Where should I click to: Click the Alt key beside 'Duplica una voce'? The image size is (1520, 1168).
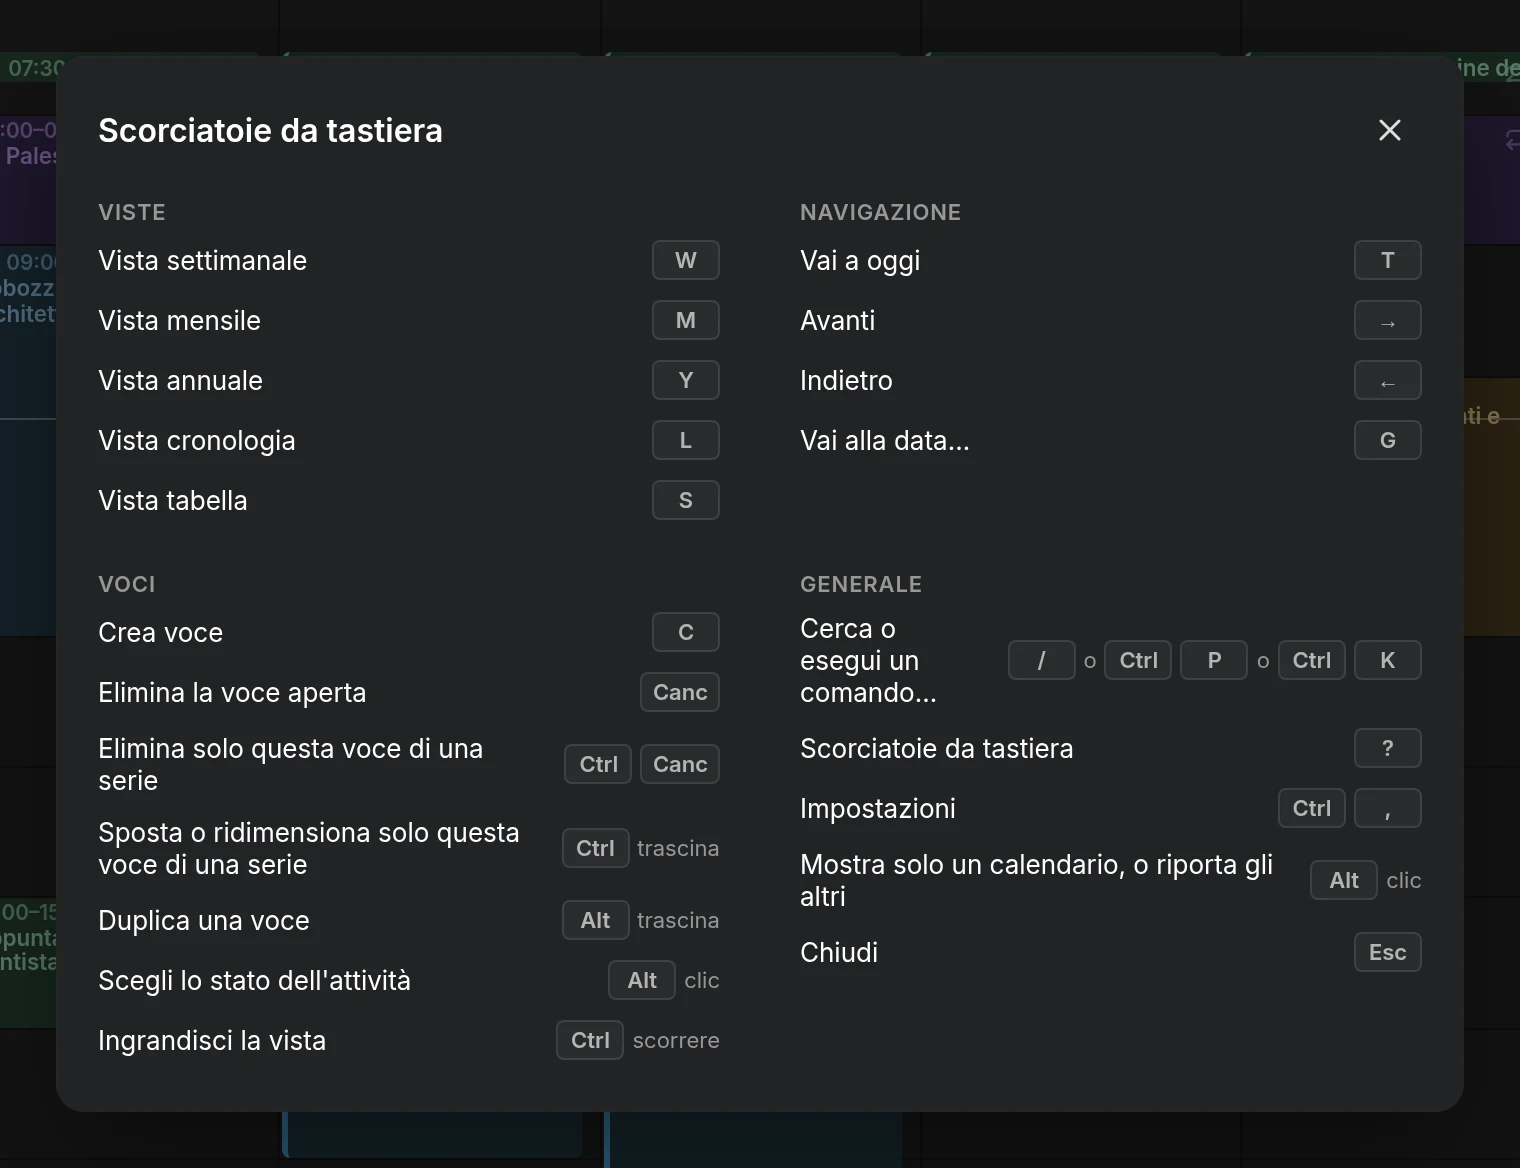(x=595, y=920)
